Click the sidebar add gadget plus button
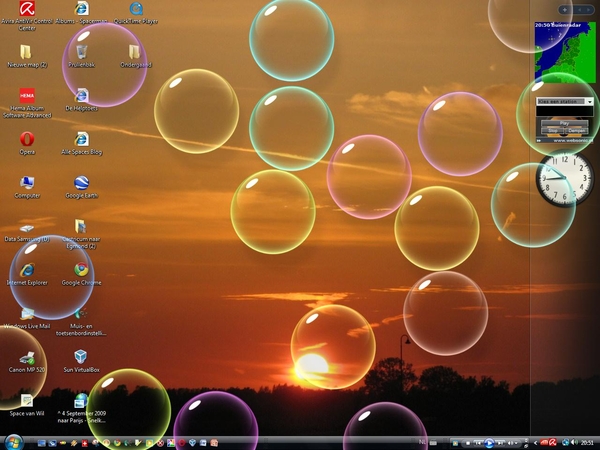The height and width of the screenshot is (450, 600). pos(564,10)
